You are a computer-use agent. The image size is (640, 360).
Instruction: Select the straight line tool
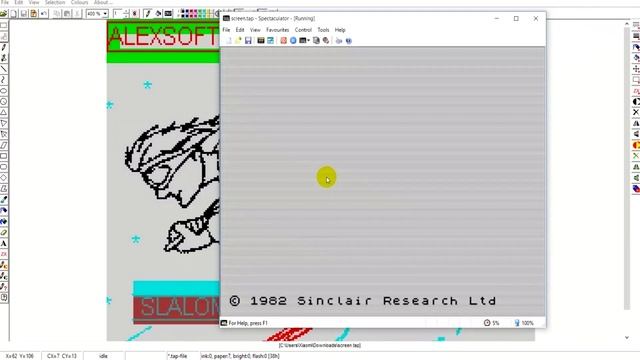pyautogui.click(x=4, y=69)
